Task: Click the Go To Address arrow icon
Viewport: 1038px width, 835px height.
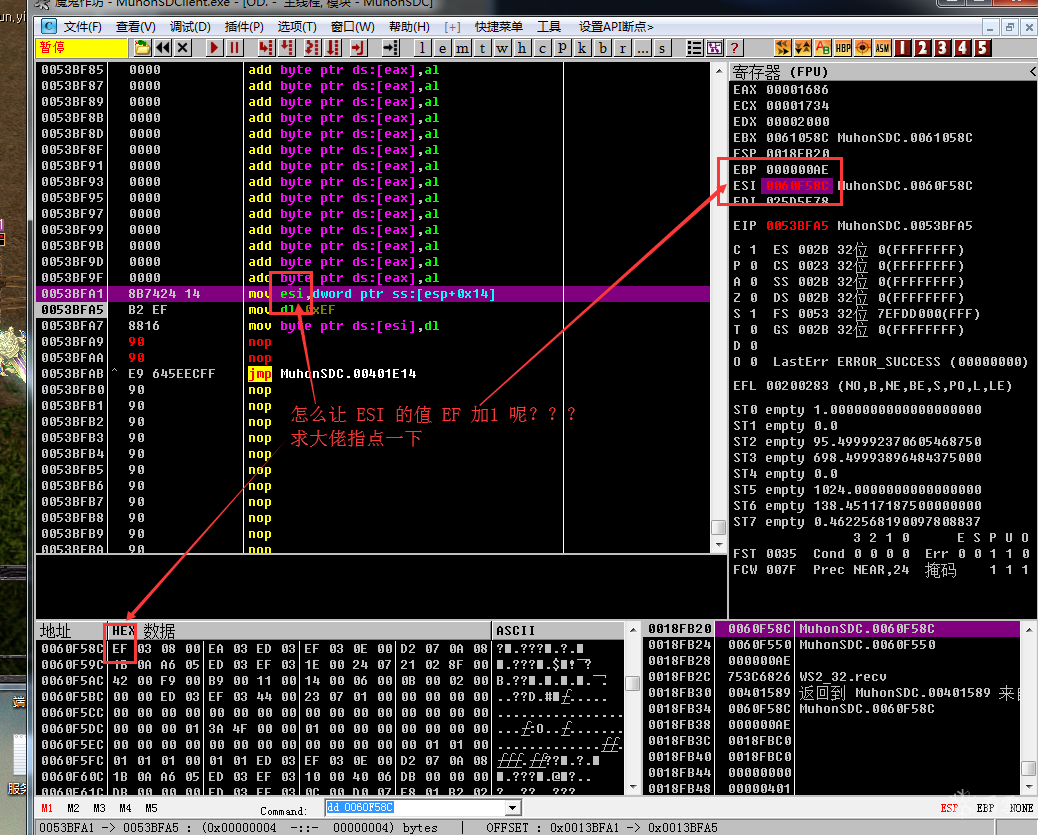Action: coord(391,48)
